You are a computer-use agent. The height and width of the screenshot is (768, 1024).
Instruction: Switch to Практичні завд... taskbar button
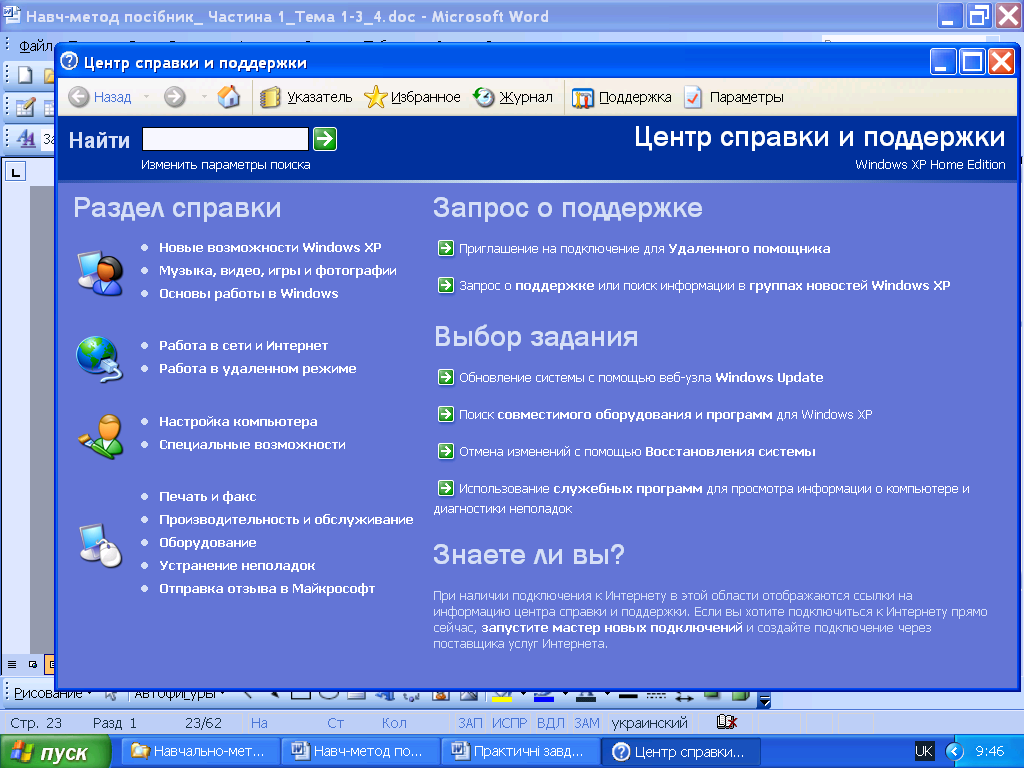point(519,752)
